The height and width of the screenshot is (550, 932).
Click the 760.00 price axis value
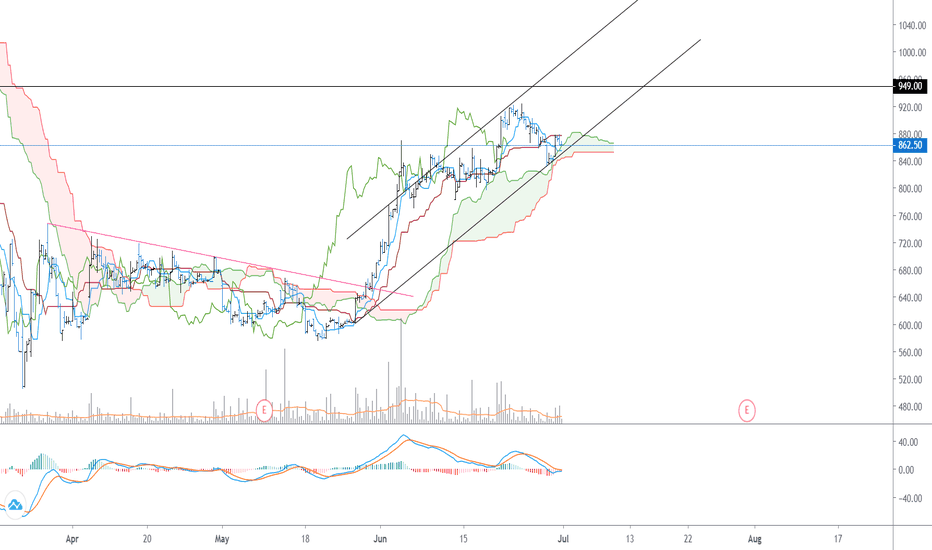[x=912, y=216]
